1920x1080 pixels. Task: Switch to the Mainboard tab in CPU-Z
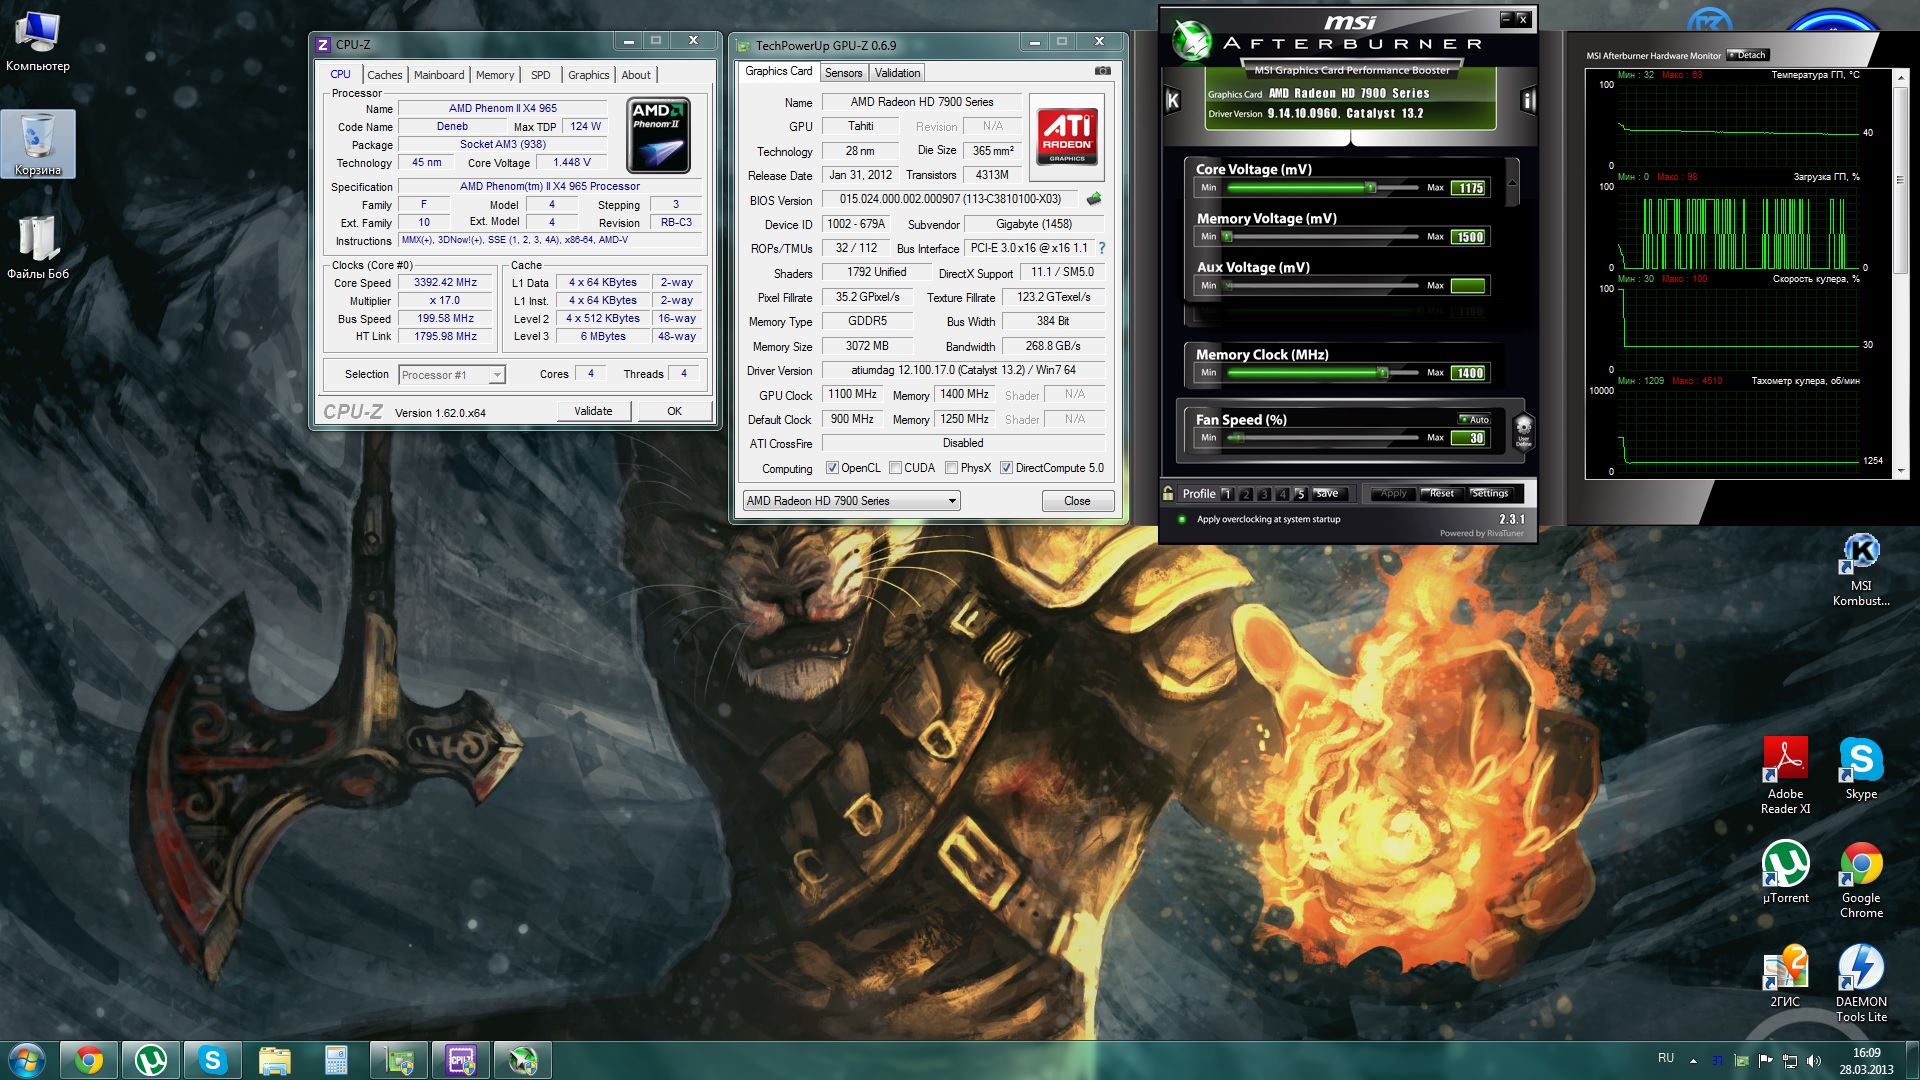point(438,75)
